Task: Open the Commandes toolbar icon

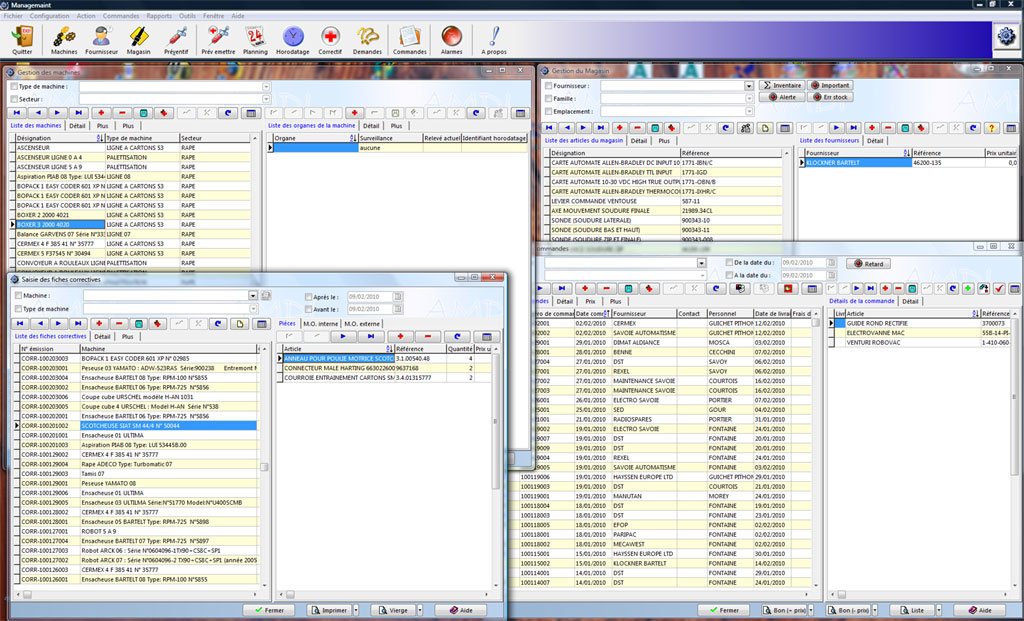Action: click(x=410, y=38)
